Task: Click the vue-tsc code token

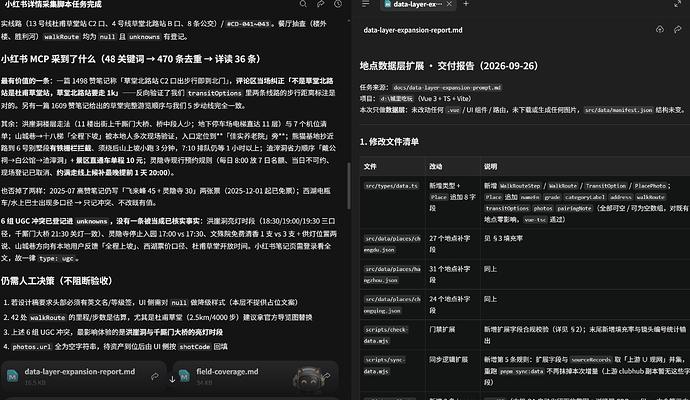Action: coord(535,220)
